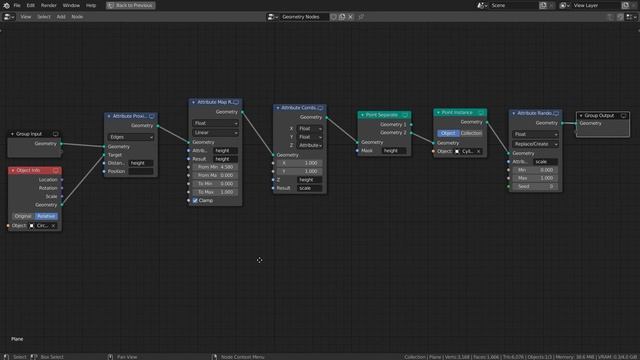Viewport: 640px width, 360px height.
Task: Open the editor type selector icon
Action: (x=9, y=17)
